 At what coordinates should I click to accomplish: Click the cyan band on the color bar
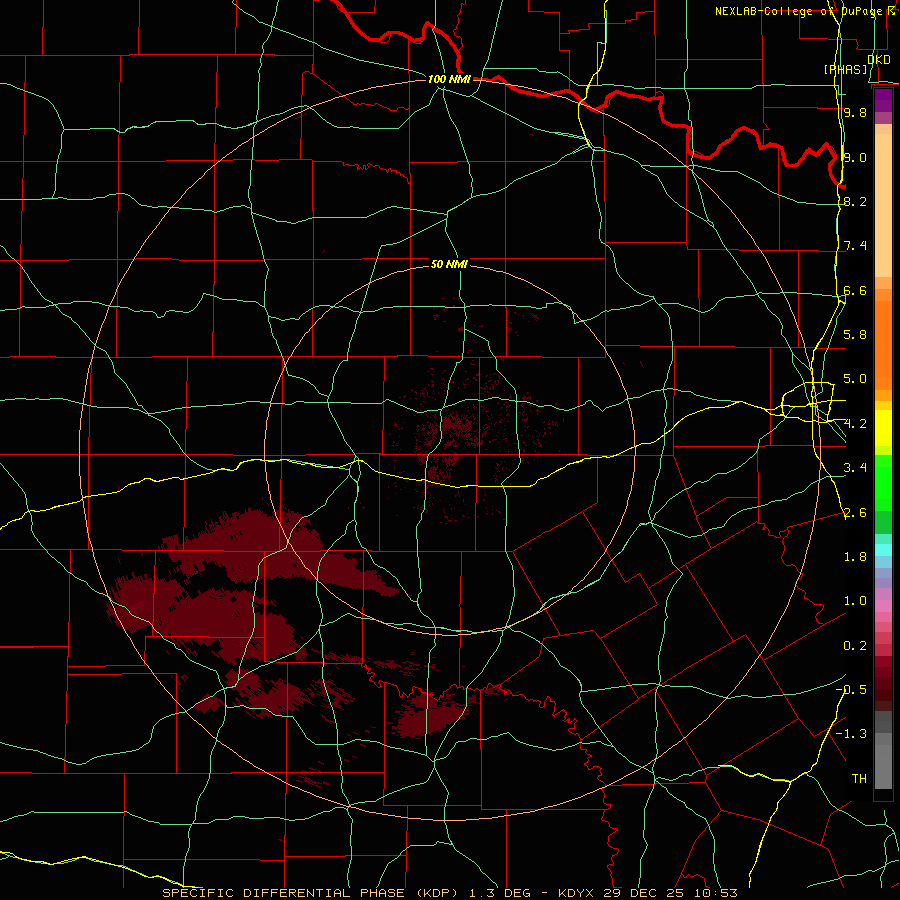click(x=883, y=550)
